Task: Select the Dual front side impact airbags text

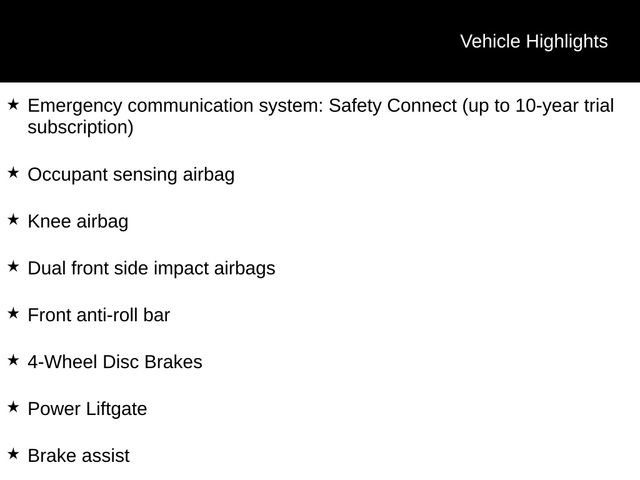Action: [x=151, y=268]
